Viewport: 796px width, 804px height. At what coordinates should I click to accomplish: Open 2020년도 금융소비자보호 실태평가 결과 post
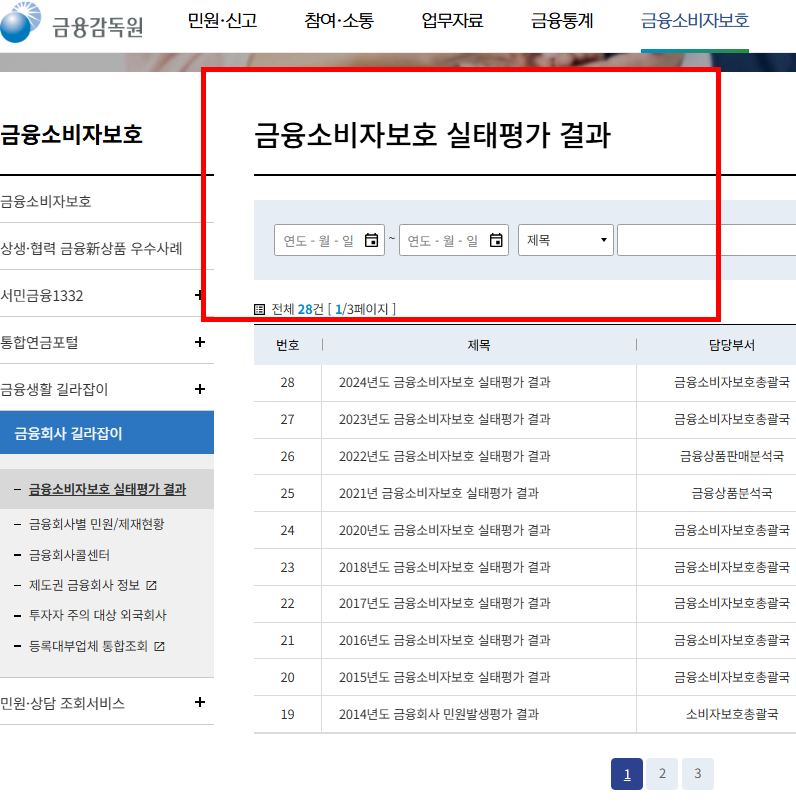[445, 530]
